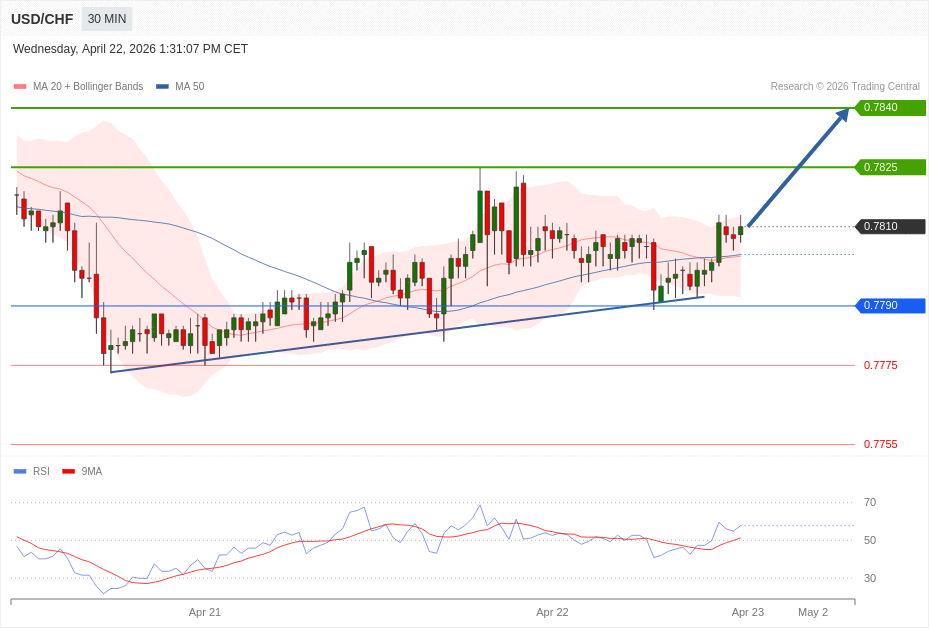Viewport: 929px width, 629px height.
Task: Click the red 0.7775 support level label
Action: [x=880, y=366]
